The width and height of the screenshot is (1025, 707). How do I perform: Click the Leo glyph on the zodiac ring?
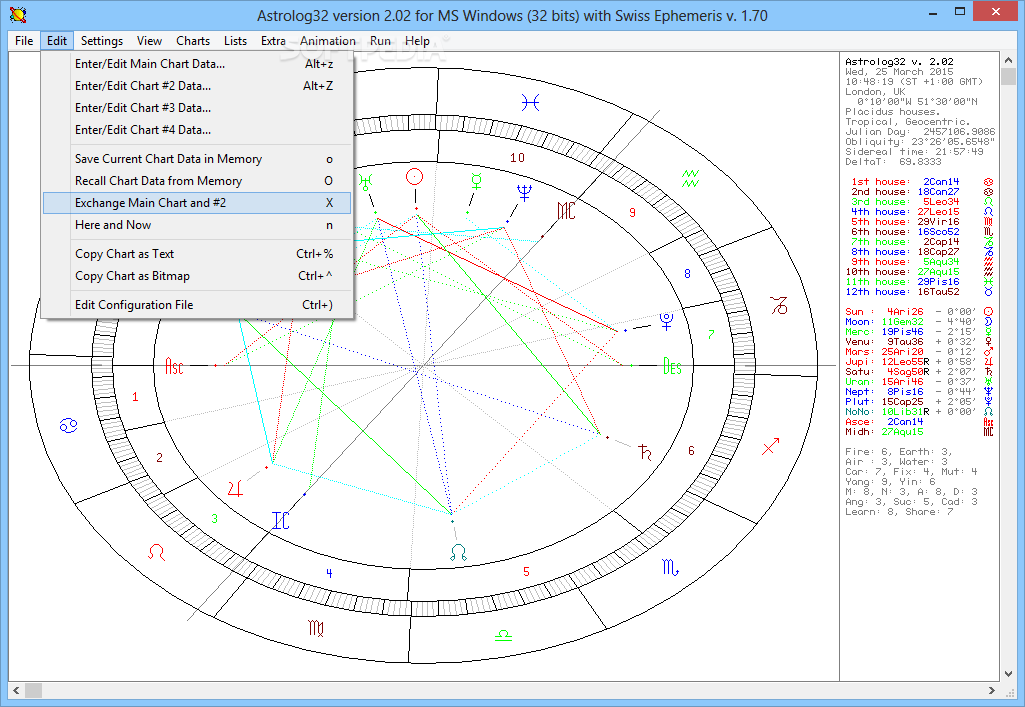coord(156,552)
